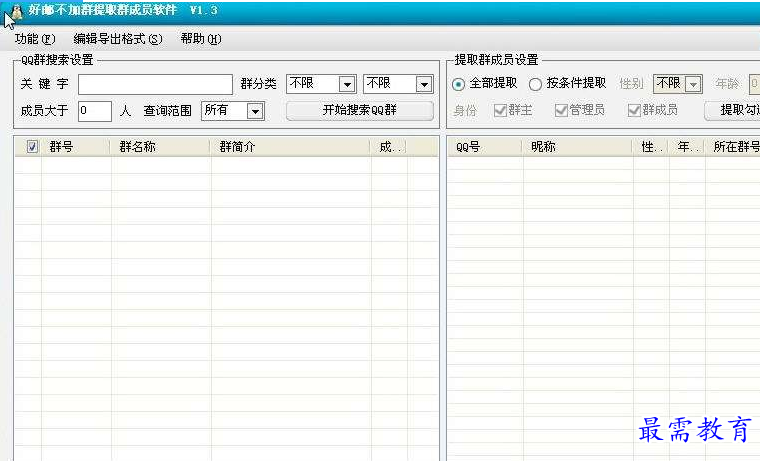This screenshot has height=461, width=760.
Task: Click the penguin app icon in title bar
Action: [16, 11]
